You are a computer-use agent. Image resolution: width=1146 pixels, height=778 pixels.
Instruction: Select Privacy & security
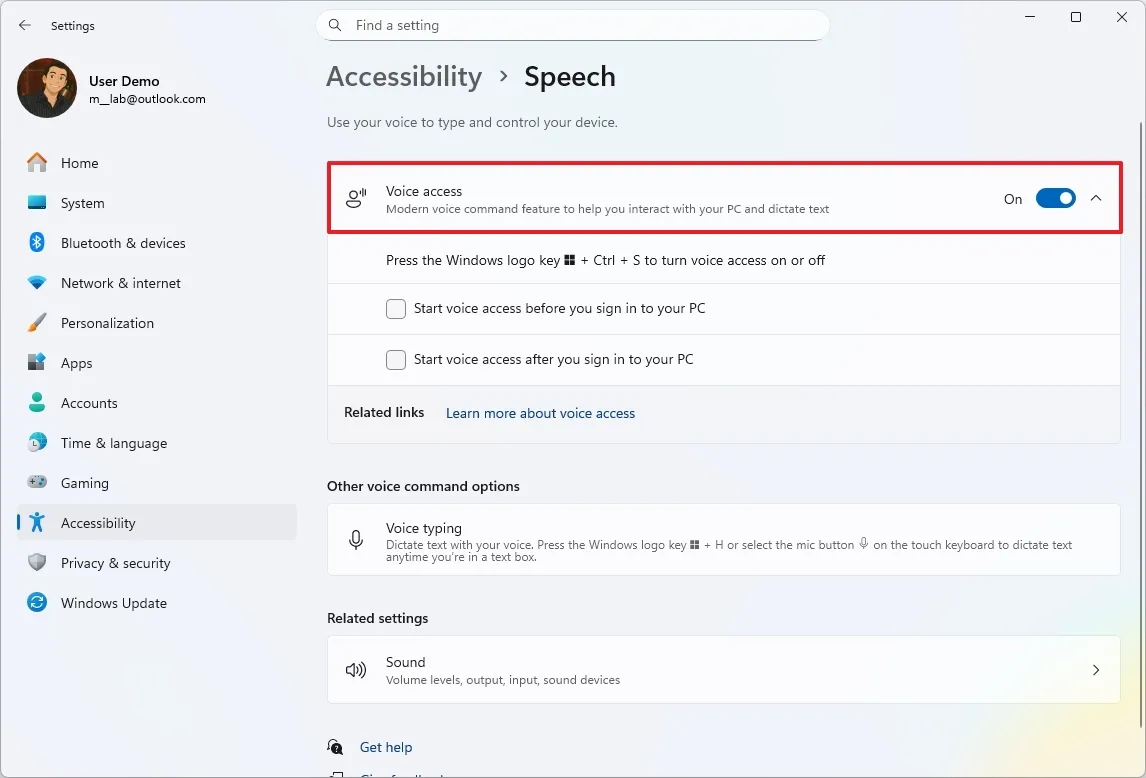(115, 563)
